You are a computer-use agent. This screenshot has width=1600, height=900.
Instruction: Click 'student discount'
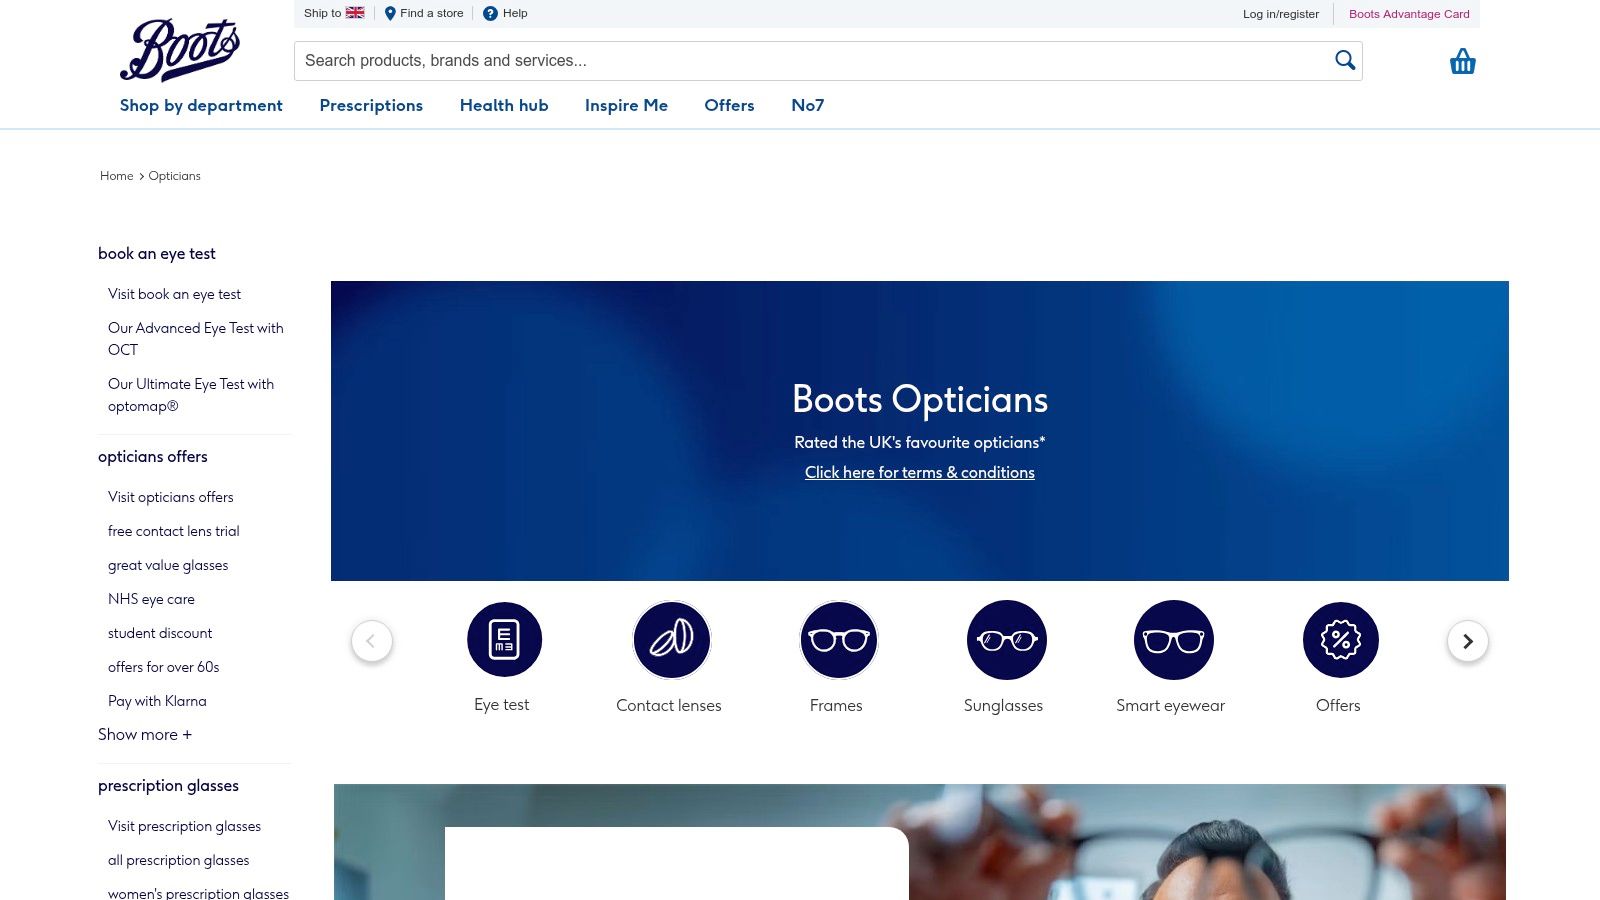pos(160,633)
